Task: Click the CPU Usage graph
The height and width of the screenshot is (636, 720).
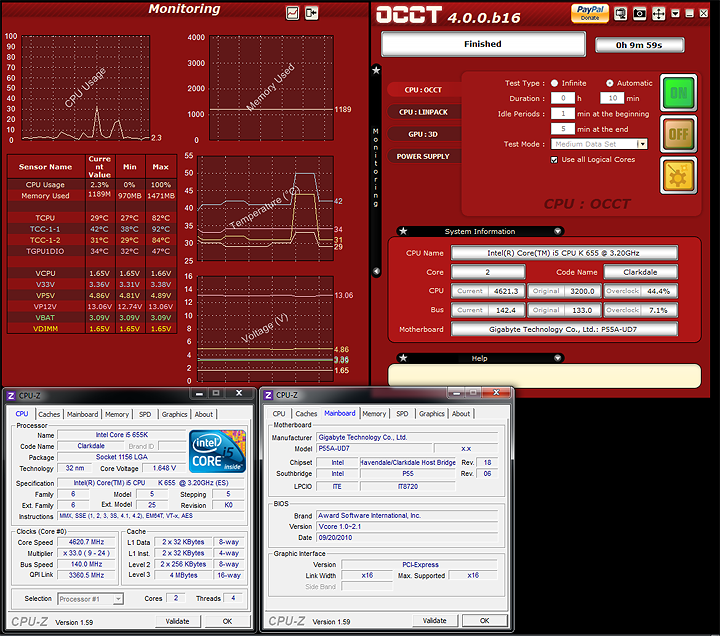Action: [x=85, y=88]
